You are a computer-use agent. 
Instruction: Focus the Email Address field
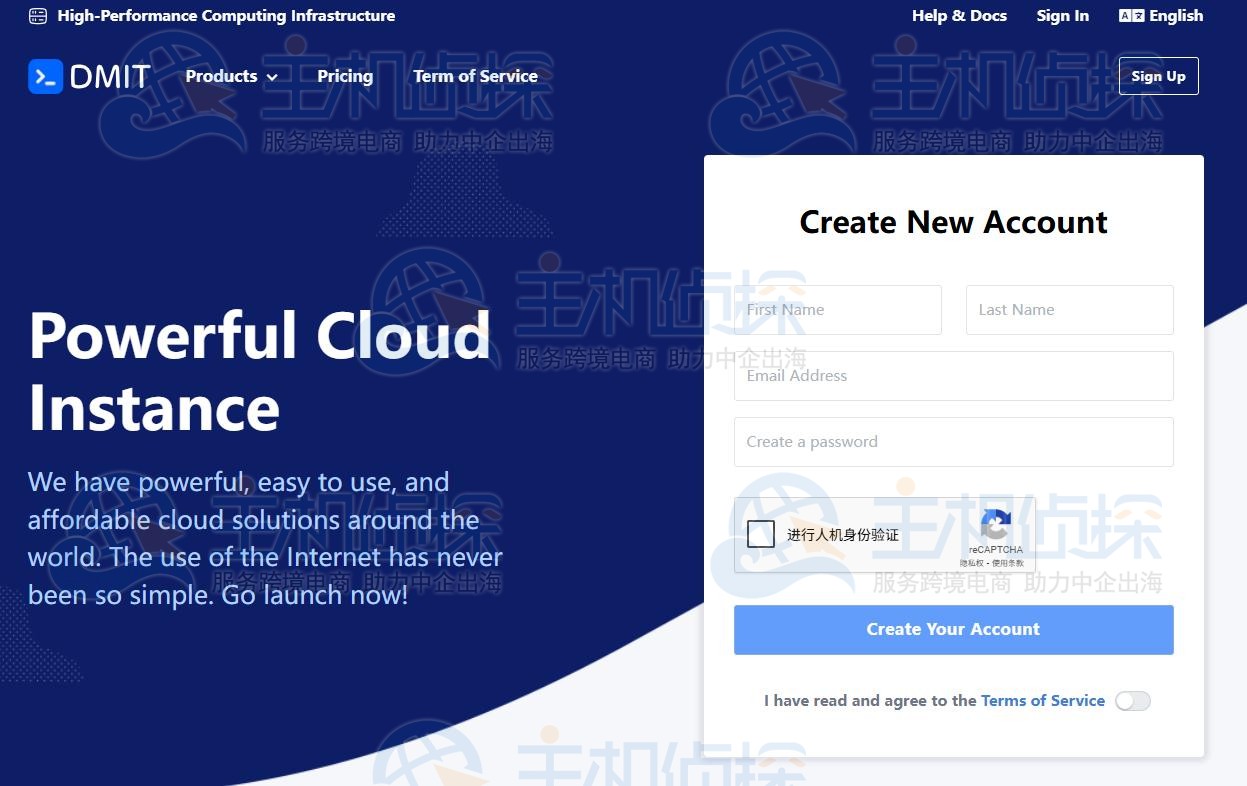[x=953, y=376]
